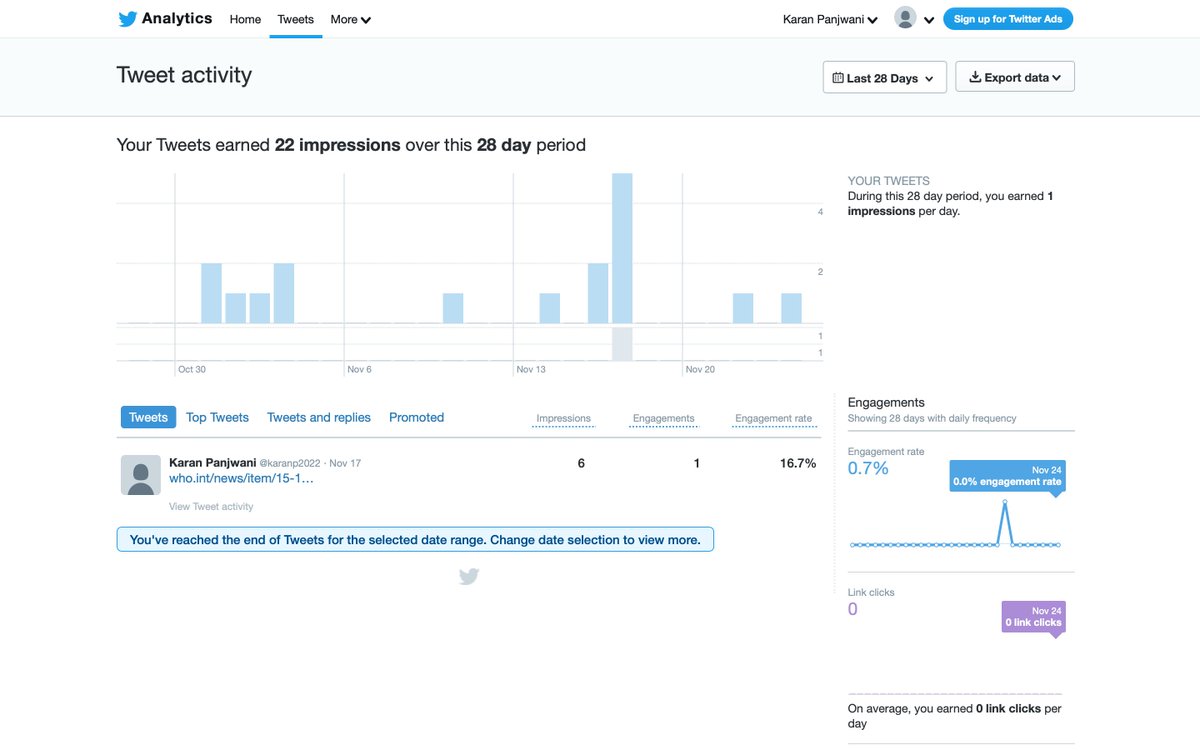Click the end of Tweets notice banner
1200x750 pixels.
[x=415, y=539]
